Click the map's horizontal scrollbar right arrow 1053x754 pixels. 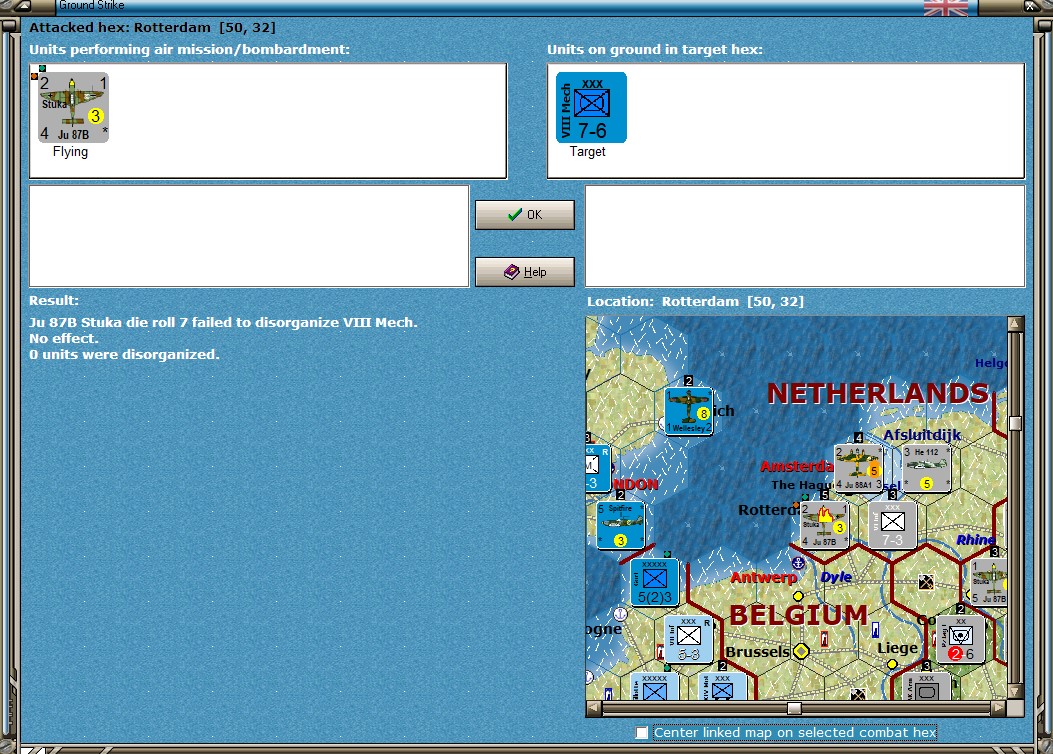[999, 708]
